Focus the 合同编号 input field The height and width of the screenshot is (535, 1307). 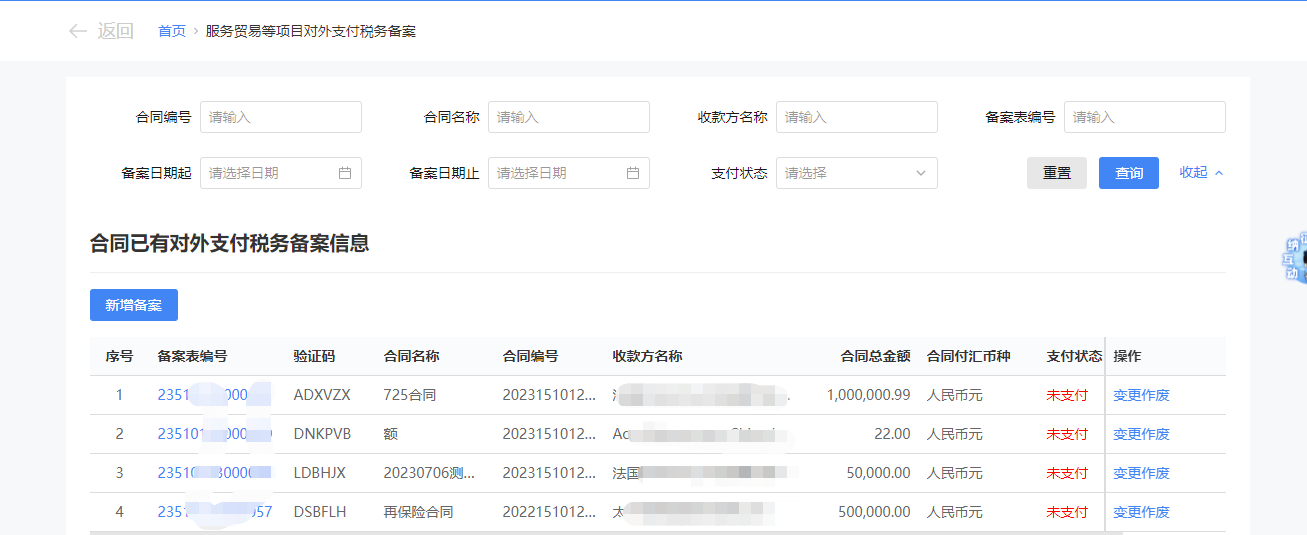[x=281, y=117]
